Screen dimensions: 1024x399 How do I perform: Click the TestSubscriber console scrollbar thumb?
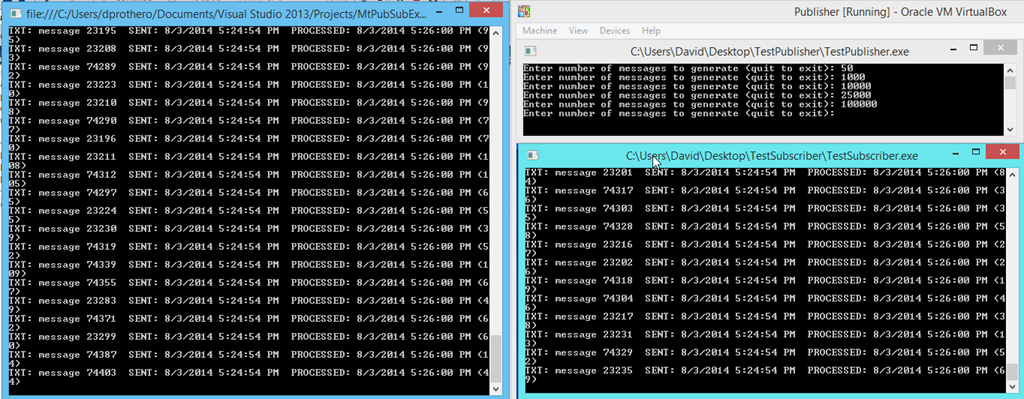(x=1012, y=371)
